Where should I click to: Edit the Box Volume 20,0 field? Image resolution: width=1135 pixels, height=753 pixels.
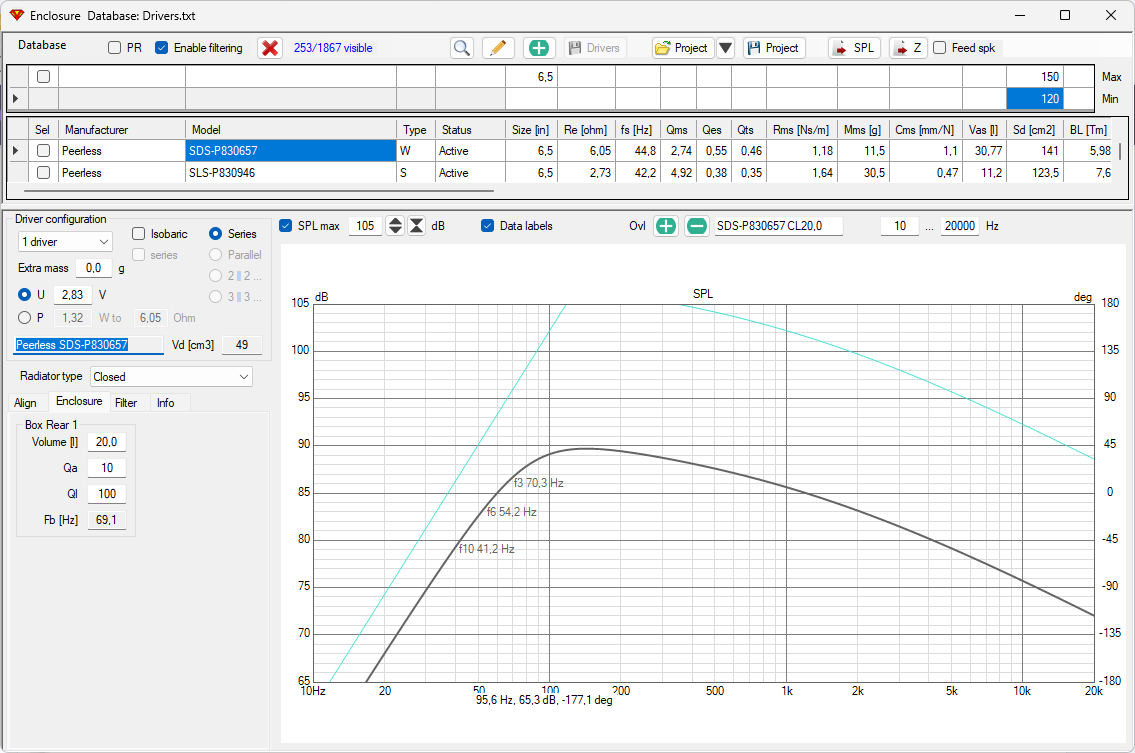(106, 442)
